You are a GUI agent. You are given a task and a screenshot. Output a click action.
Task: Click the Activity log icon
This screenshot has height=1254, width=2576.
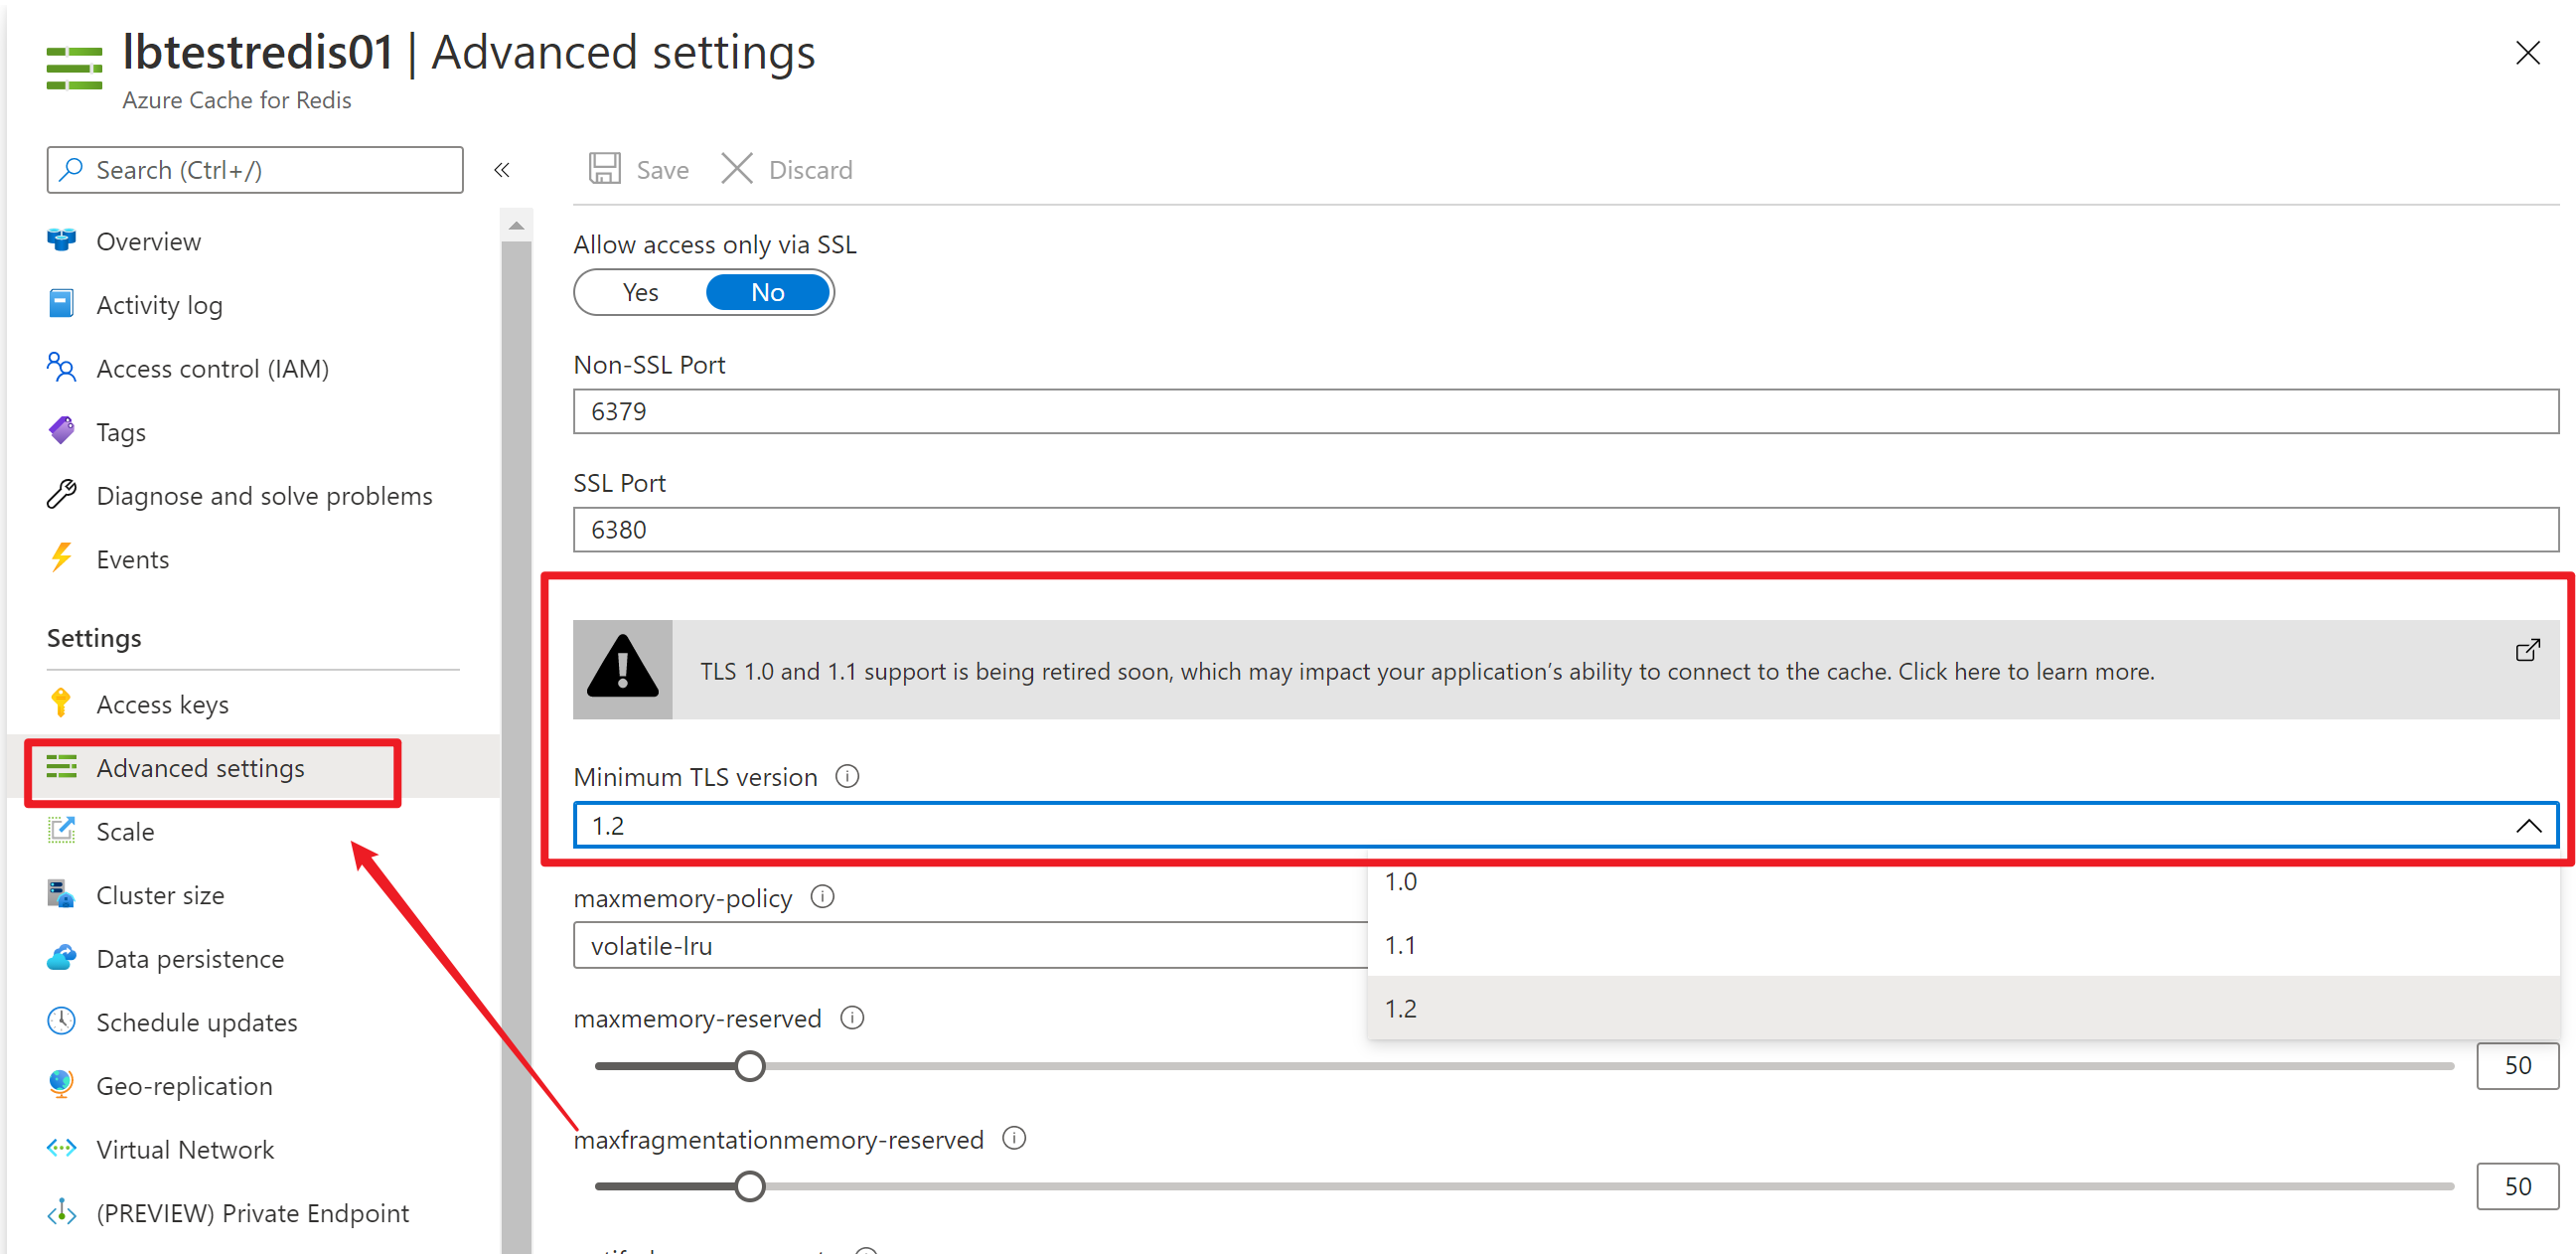pyautogui.click(x=61, y=304)
